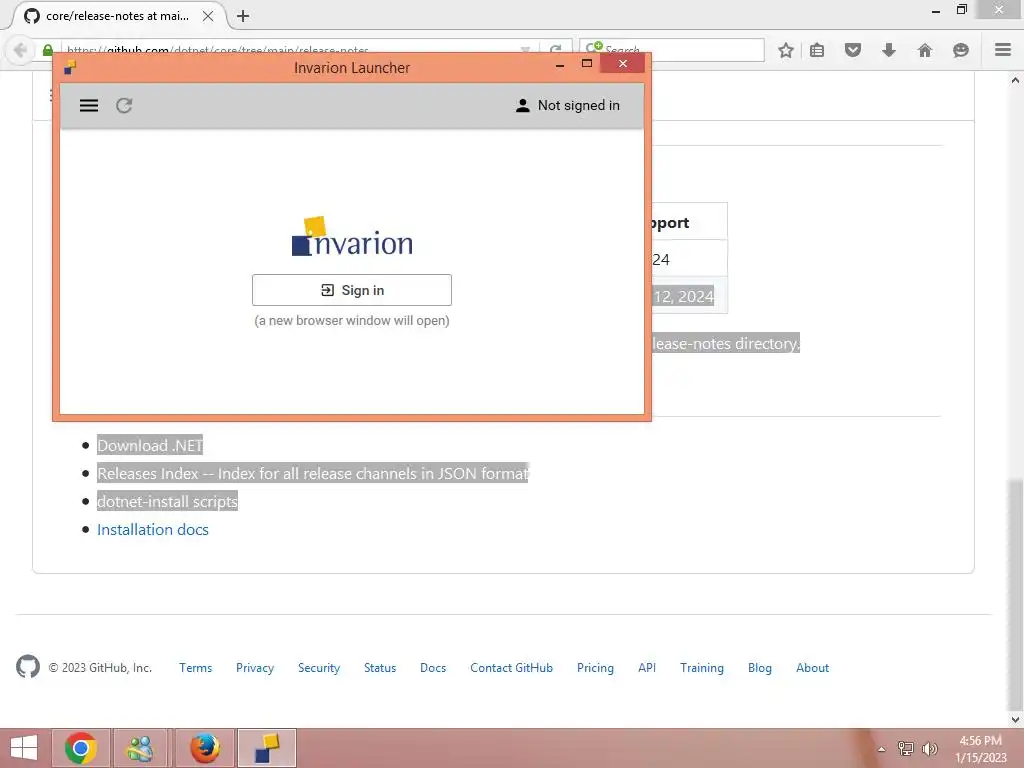This screenshot has height=768, width=1024.
Task: Open the Security footer link
Action: [x=319, y=667]
